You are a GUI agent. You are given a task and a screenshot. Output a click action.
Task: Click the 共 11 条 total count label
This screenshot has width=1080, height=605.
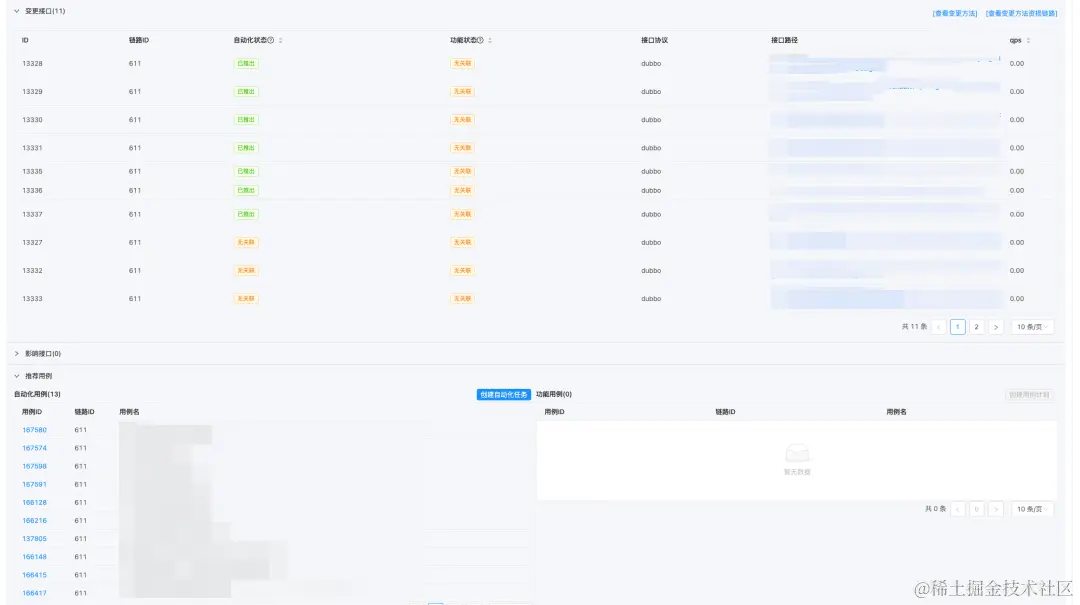pyautogui.click(x=914, y=327)
